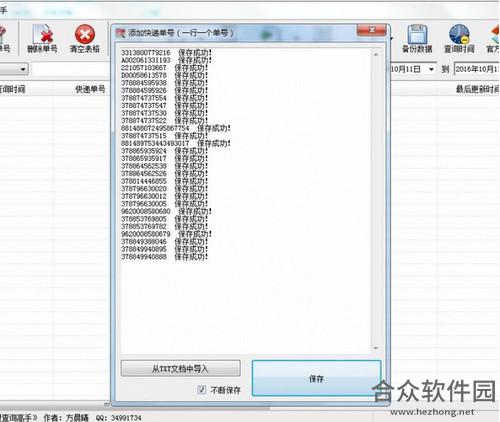The image size is (500, 422).
Task: Click the line starting with D00058613578
Action: [164, 75]
